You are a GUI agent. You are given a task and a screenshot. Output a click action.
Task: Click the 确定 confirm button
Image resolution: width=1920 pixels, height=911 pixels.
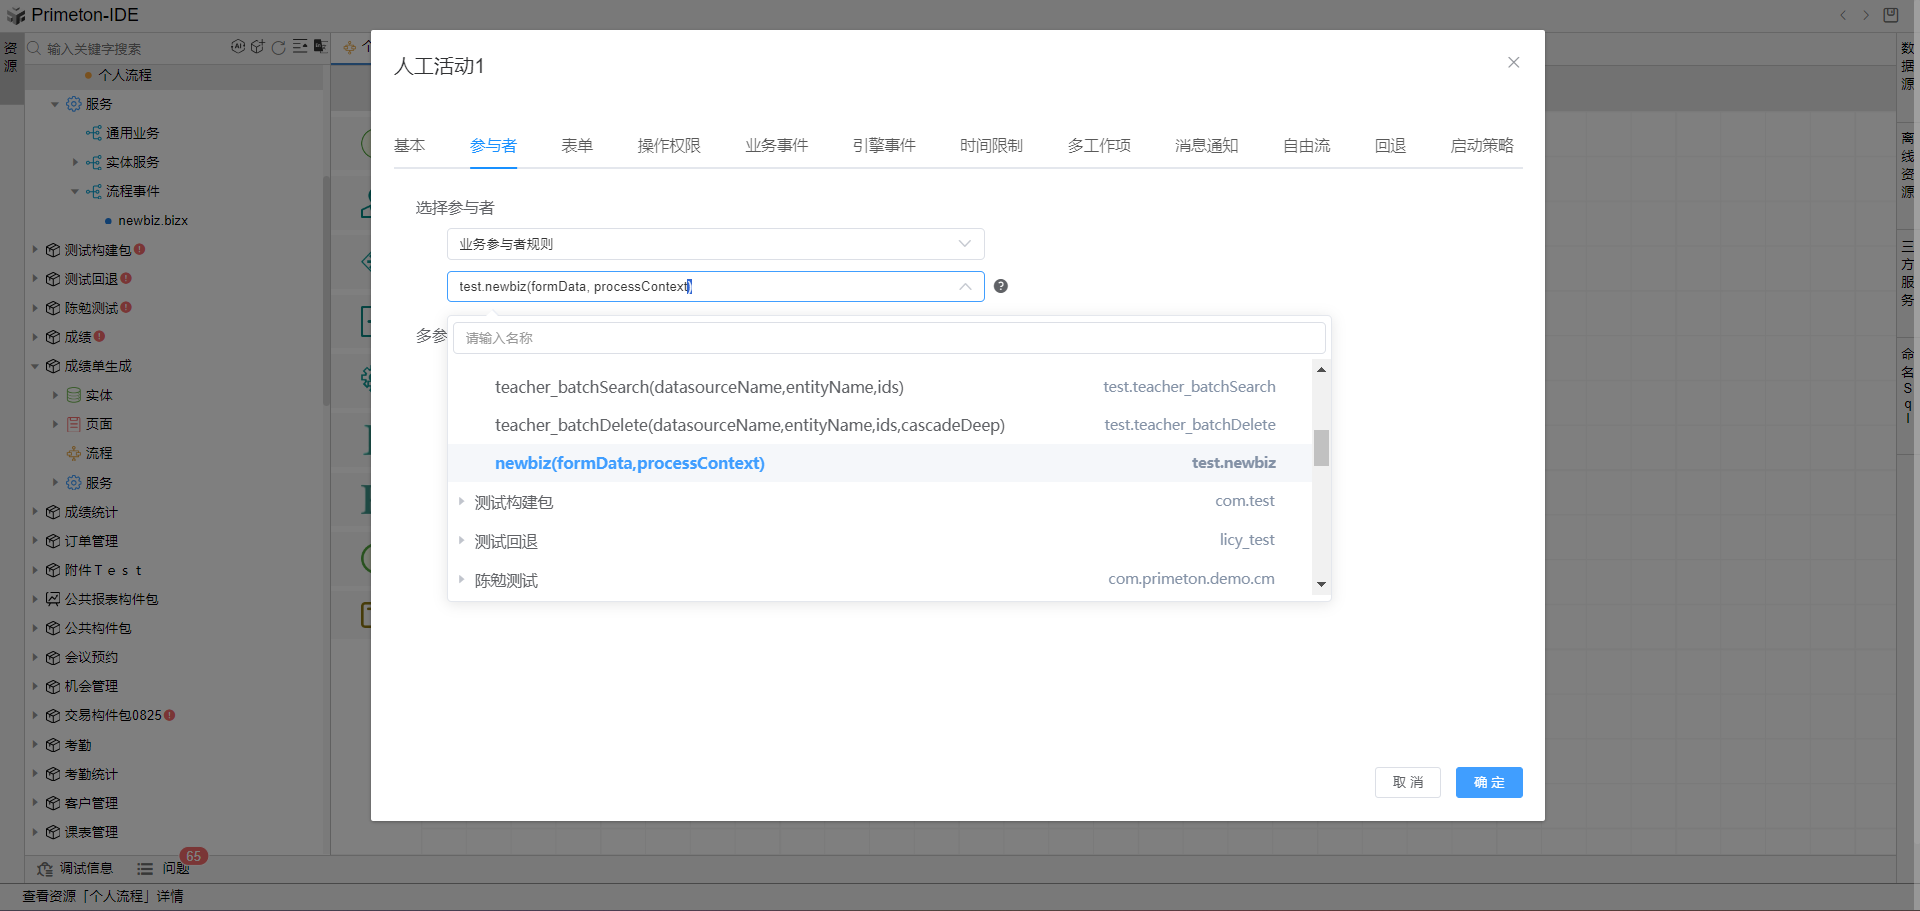1488,782
